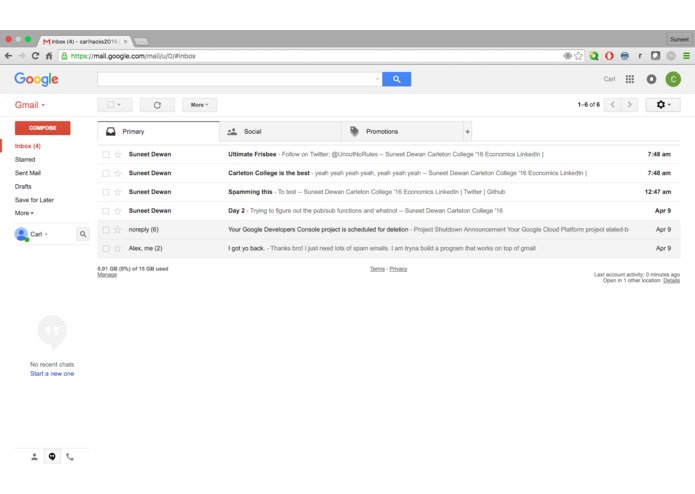
Task: Select the Day 2 email checkbox
Action: 105,211
